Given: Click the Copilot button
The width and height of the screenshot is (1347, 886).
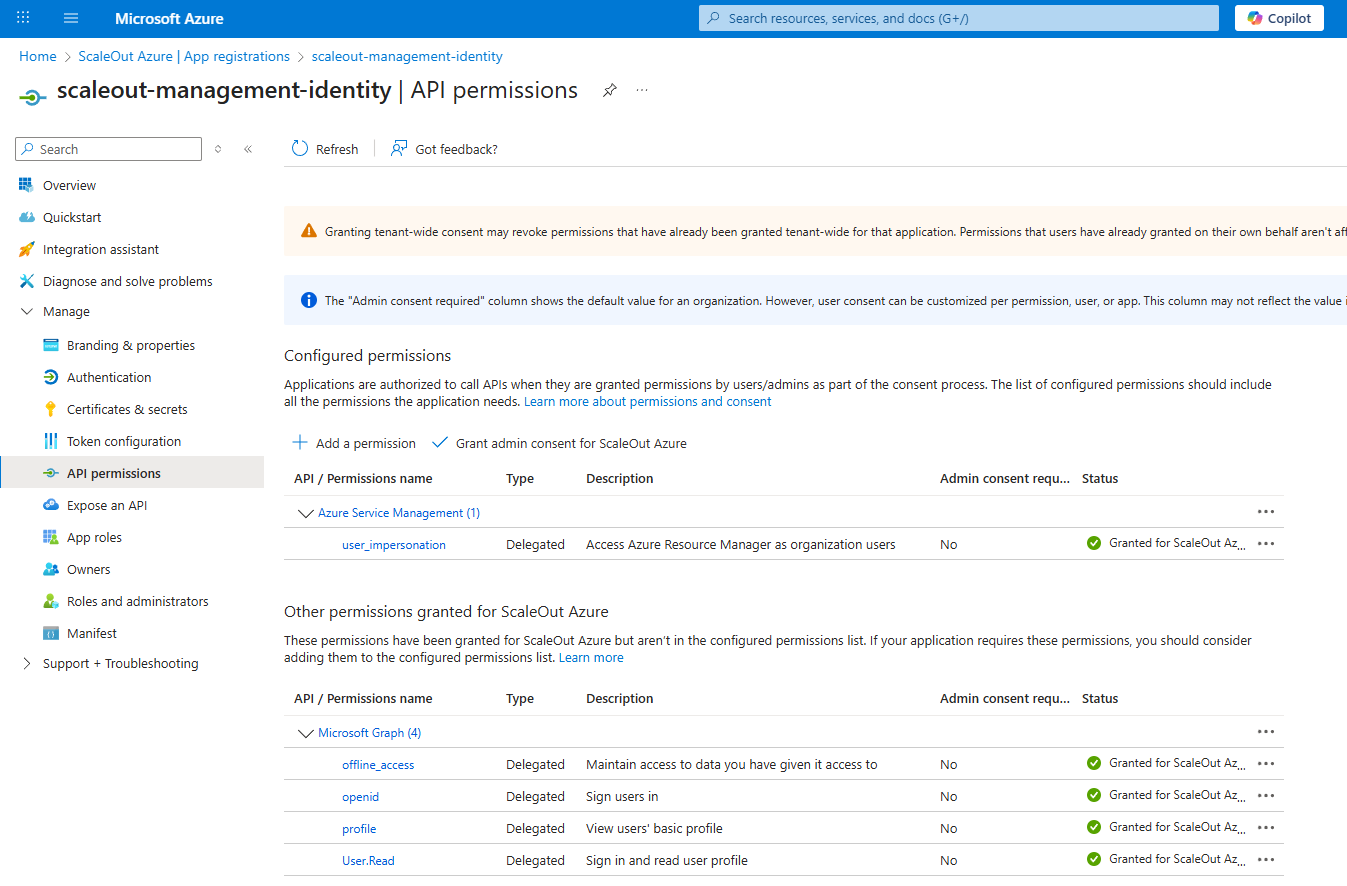Looking at the screenshot, I should [1279, 18].
